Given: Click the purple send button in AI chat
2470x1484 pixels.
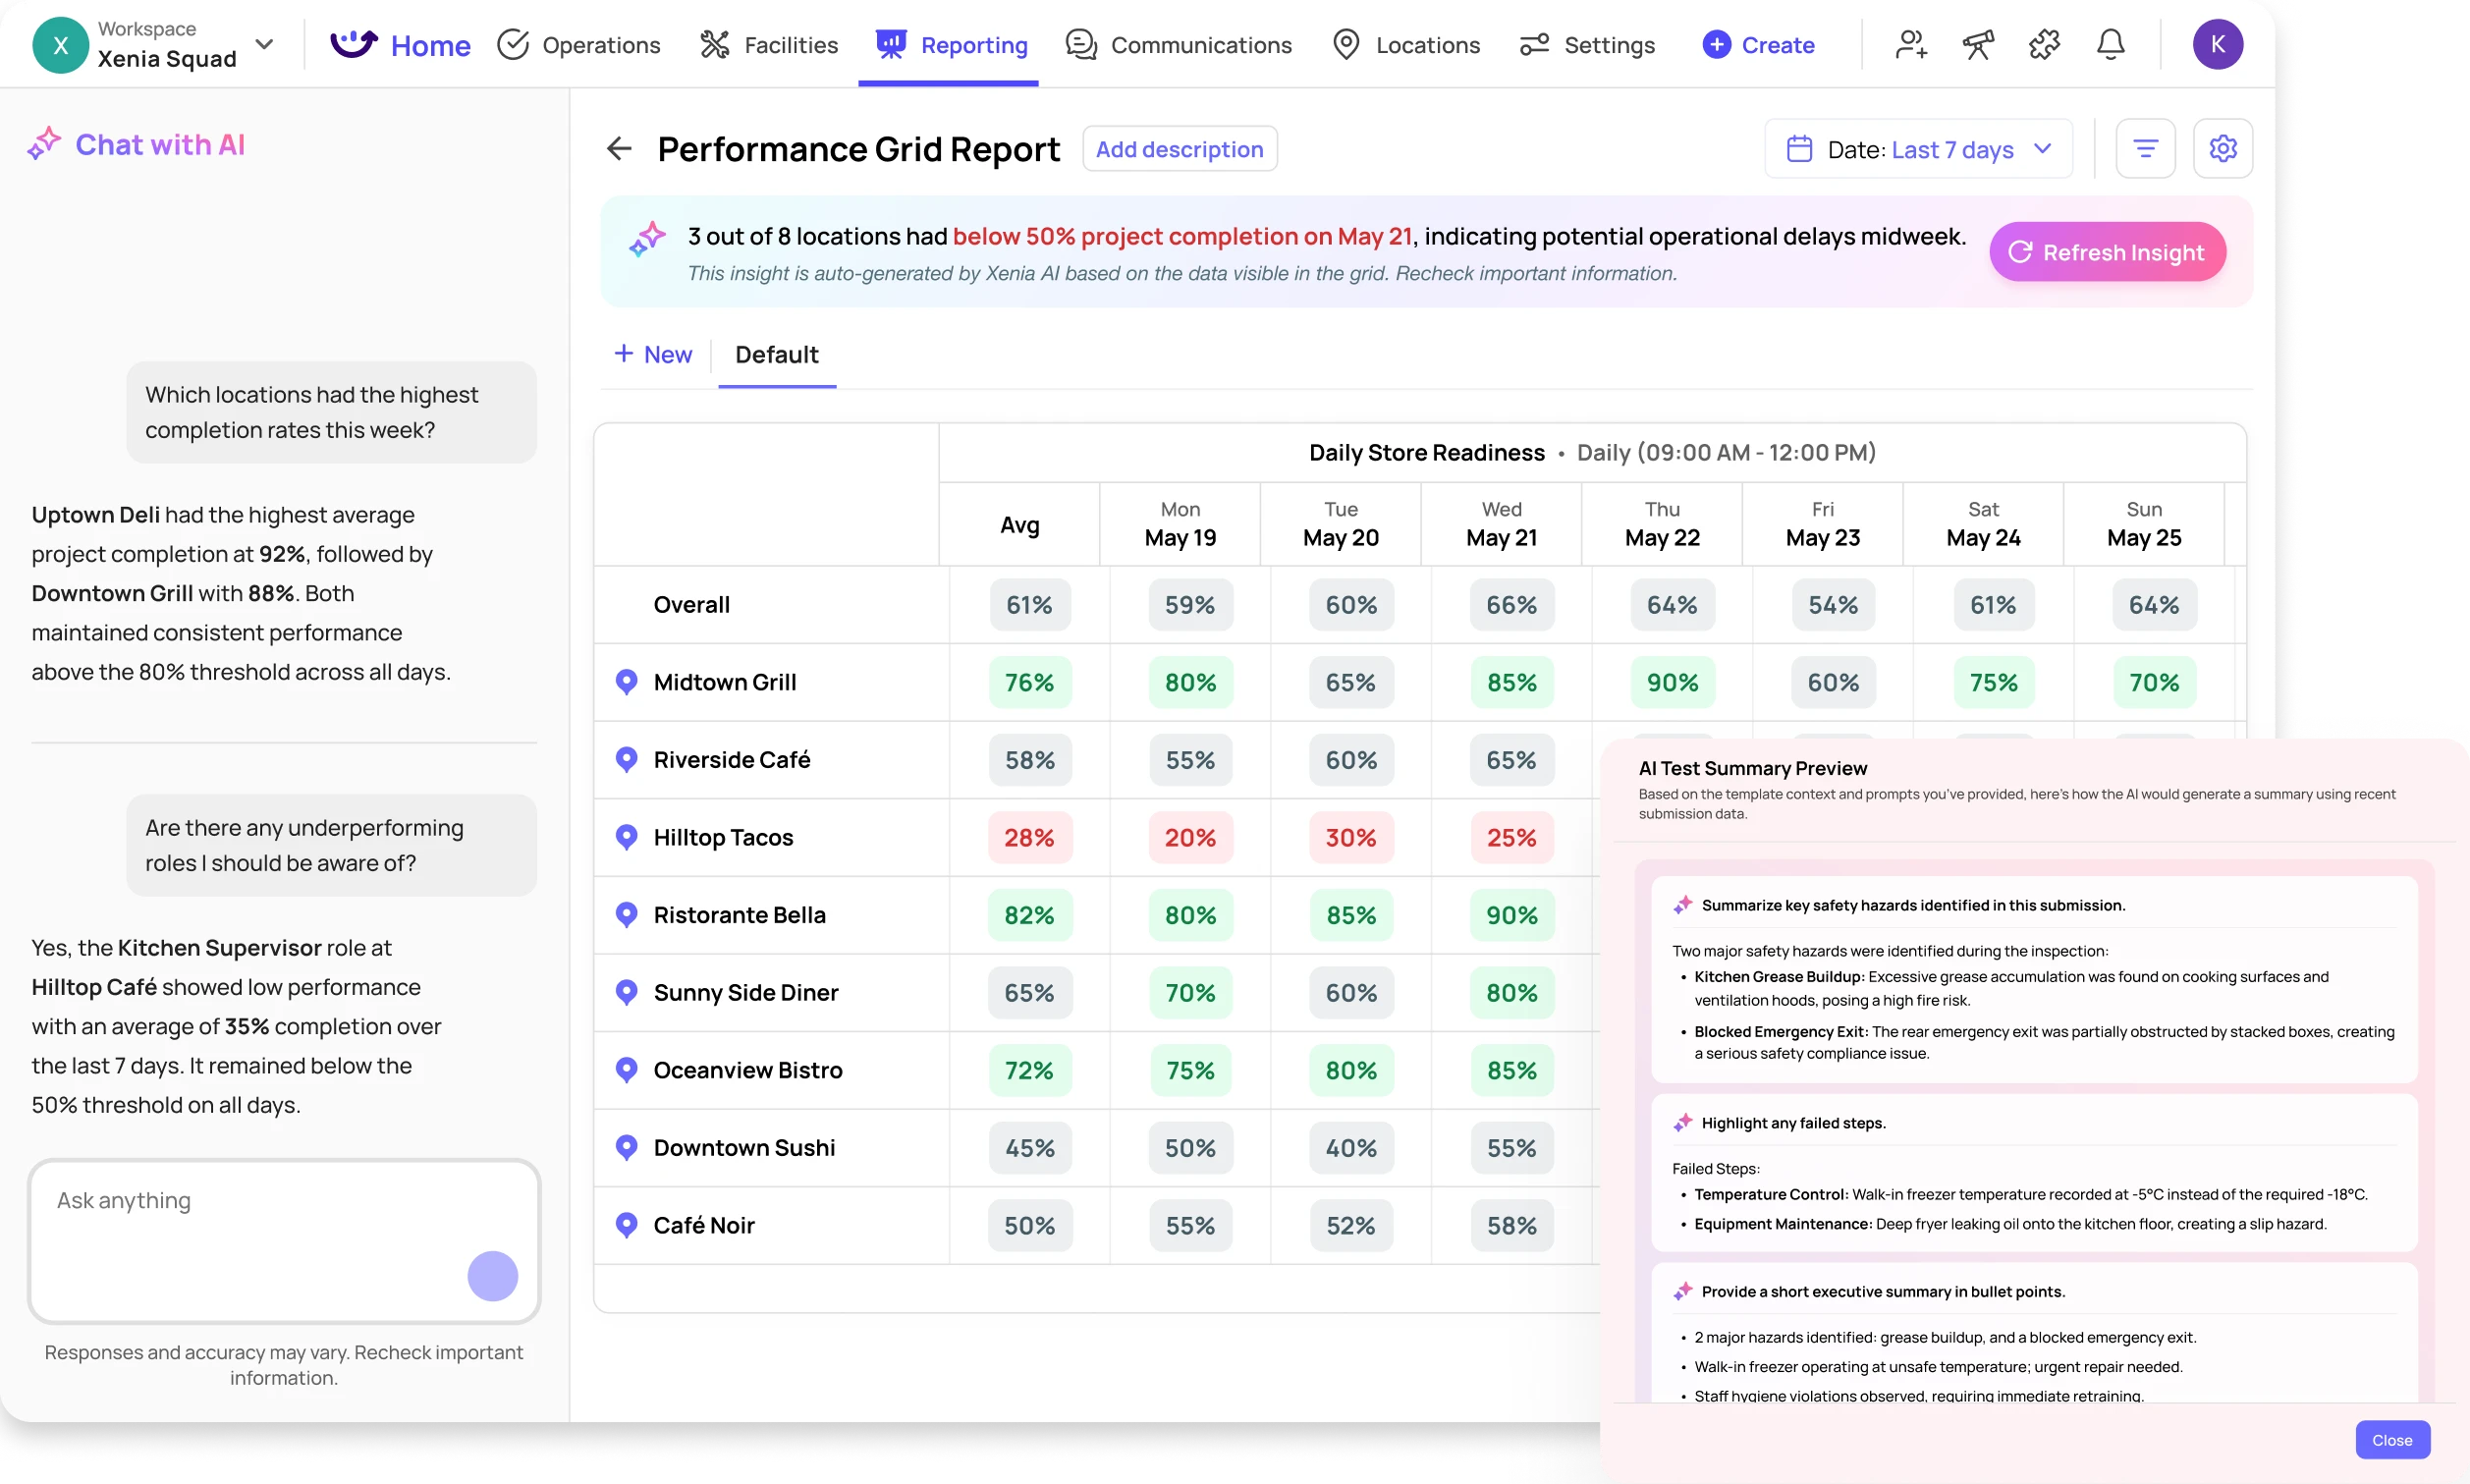Looking at the screenshot, I should point(491,1275).
